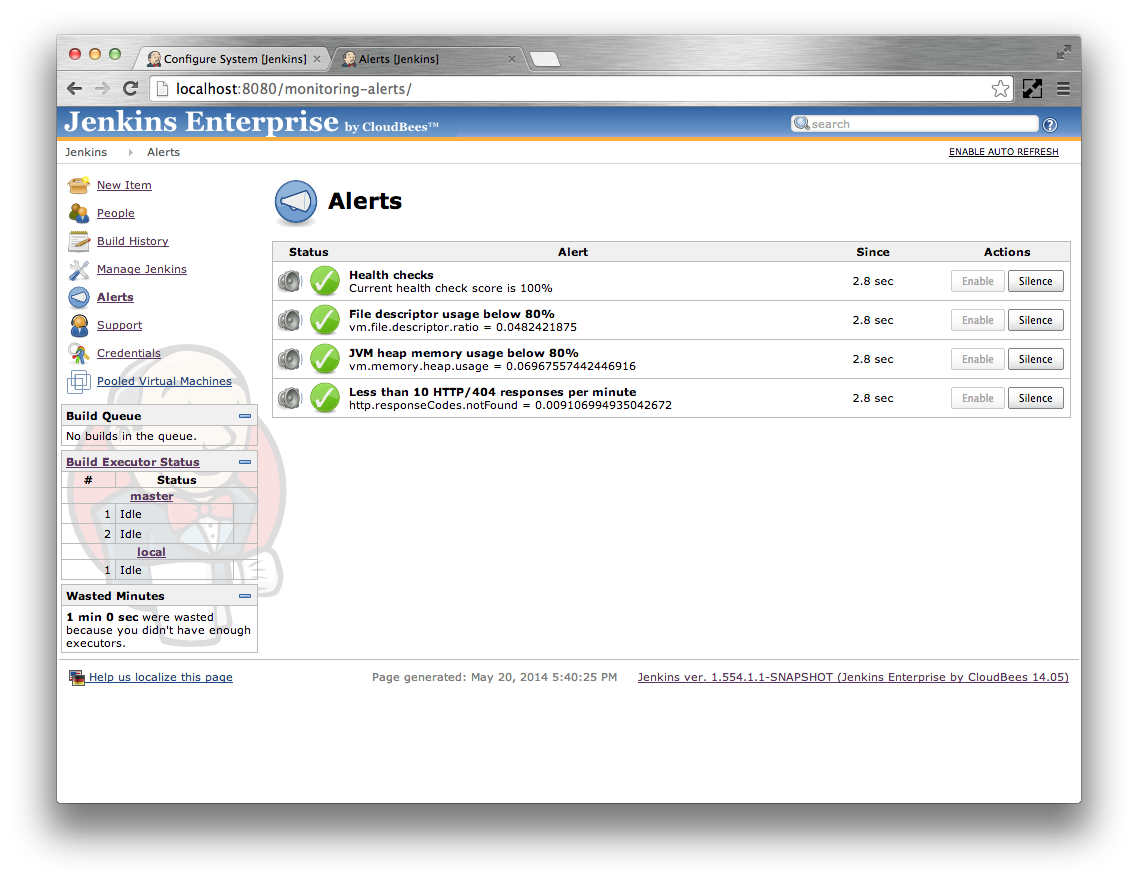This screenshot has height=882, width=1138.
Task: Reload the page with refresh icon
Action: pos(131,89)
